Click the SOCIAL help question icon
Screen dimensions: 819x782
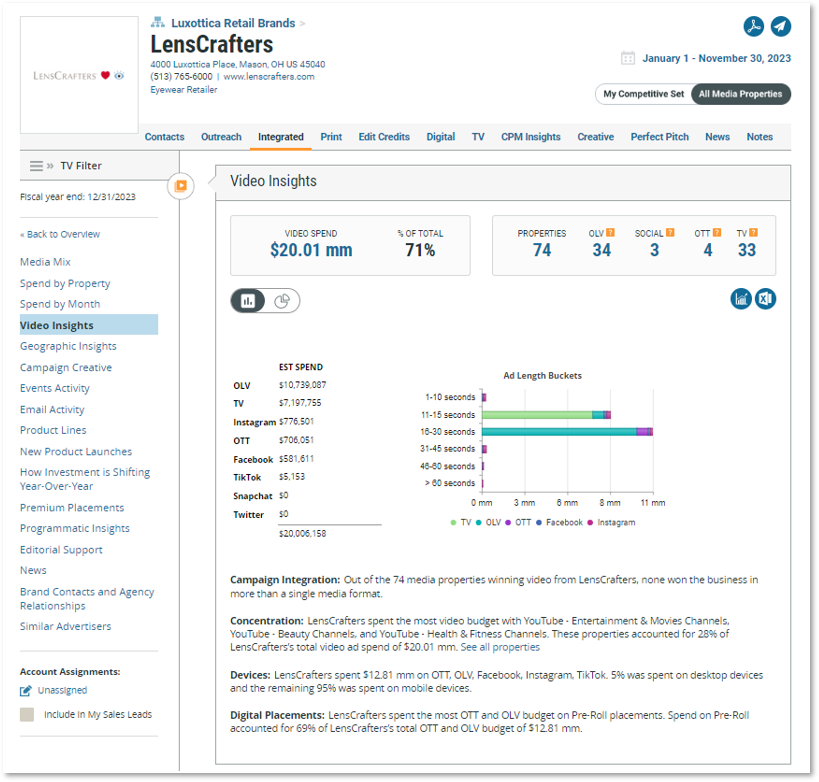(670, 233)
